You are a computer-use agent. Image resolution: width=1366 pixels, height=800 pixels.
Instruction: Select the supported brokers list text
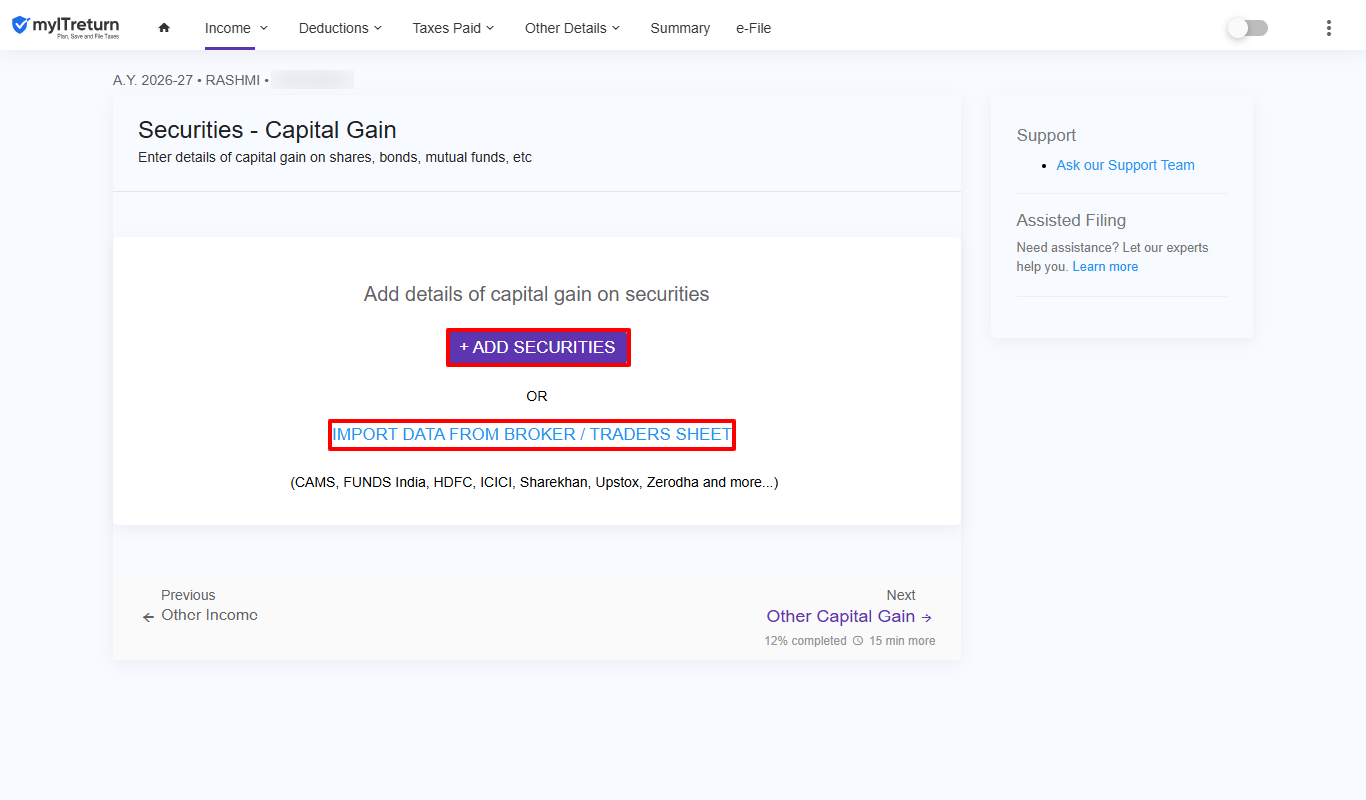[x=535, y=482]
